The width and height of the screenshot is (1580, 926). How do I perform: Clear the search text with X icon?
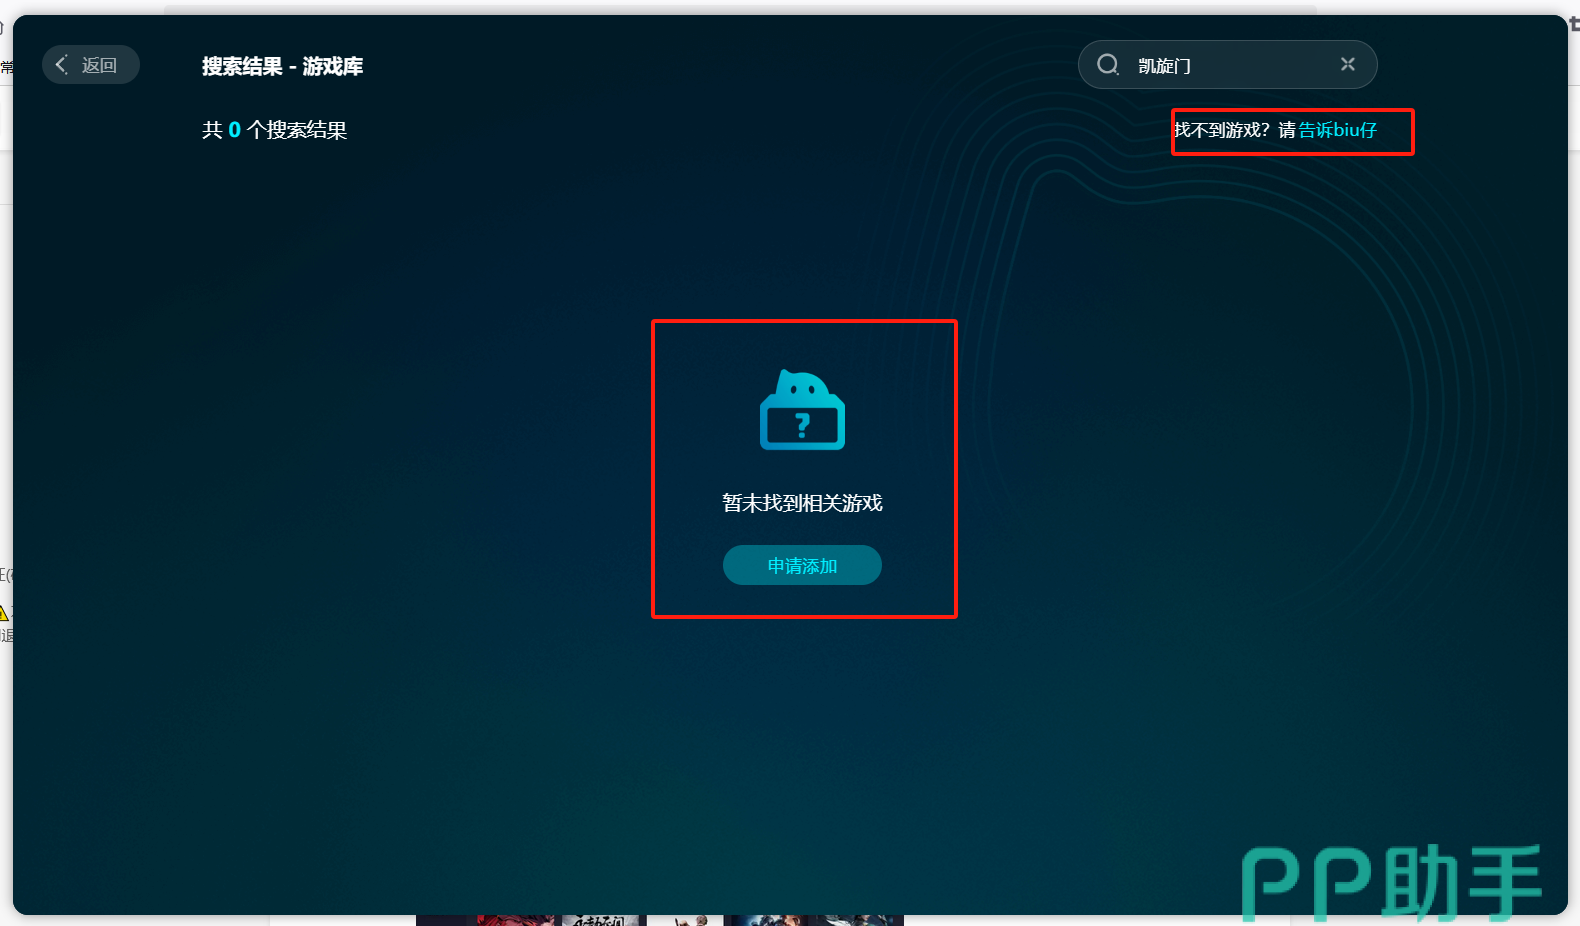1348,64
